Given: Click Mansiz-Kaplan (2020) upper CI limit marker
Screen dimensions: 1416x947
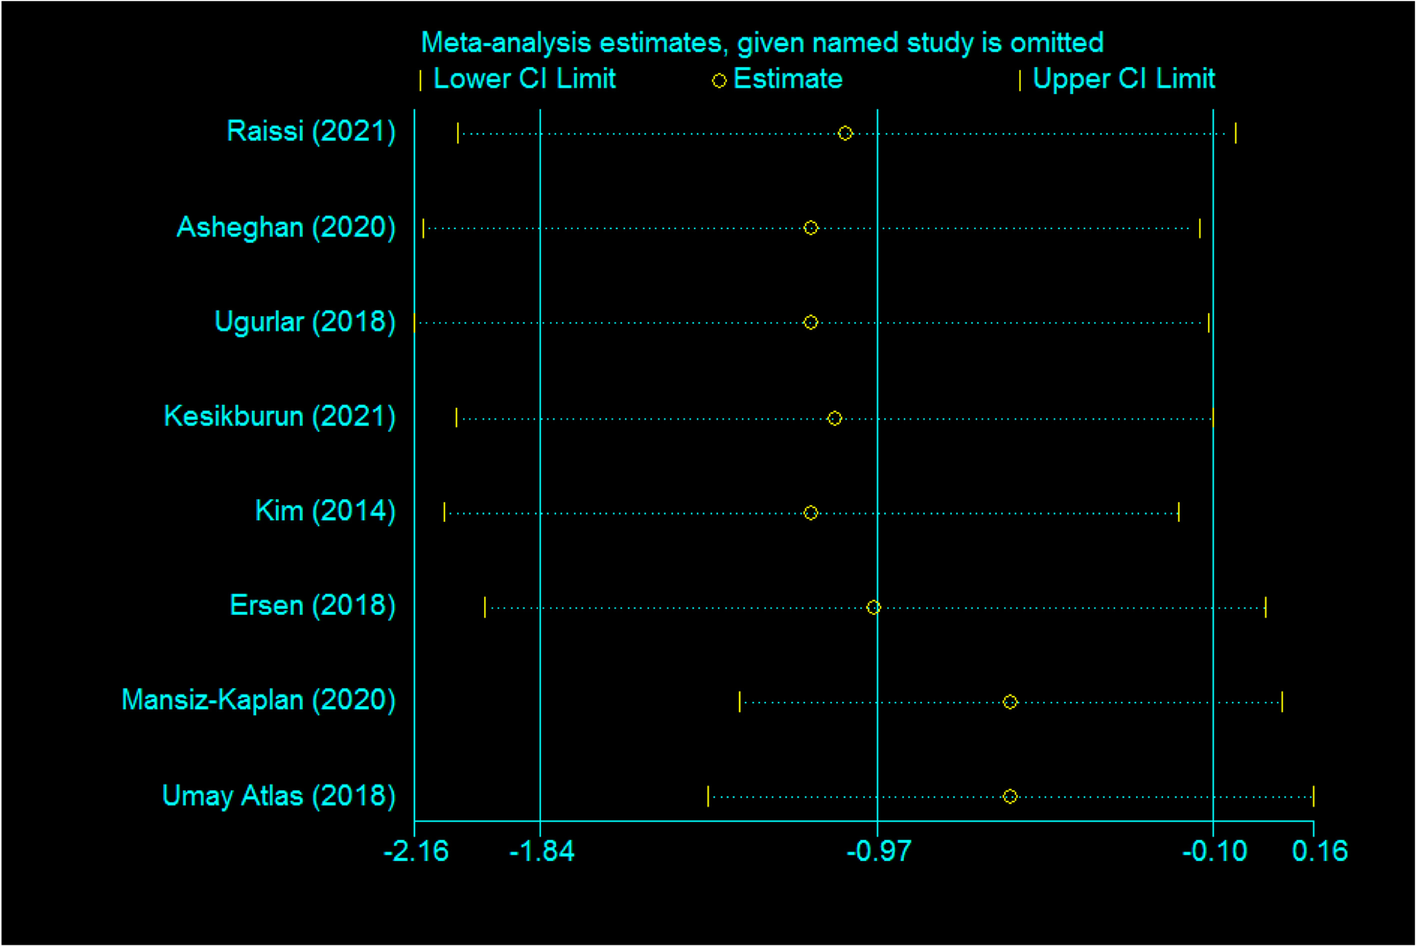Looking at the screenshot, I should click(x=1282, y=702).
